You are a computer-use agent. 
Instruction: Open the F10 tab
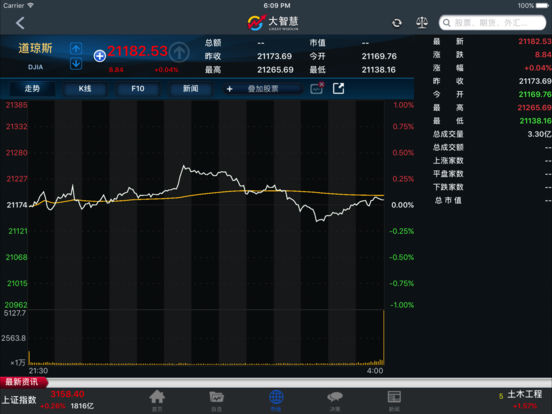point(138,88)
